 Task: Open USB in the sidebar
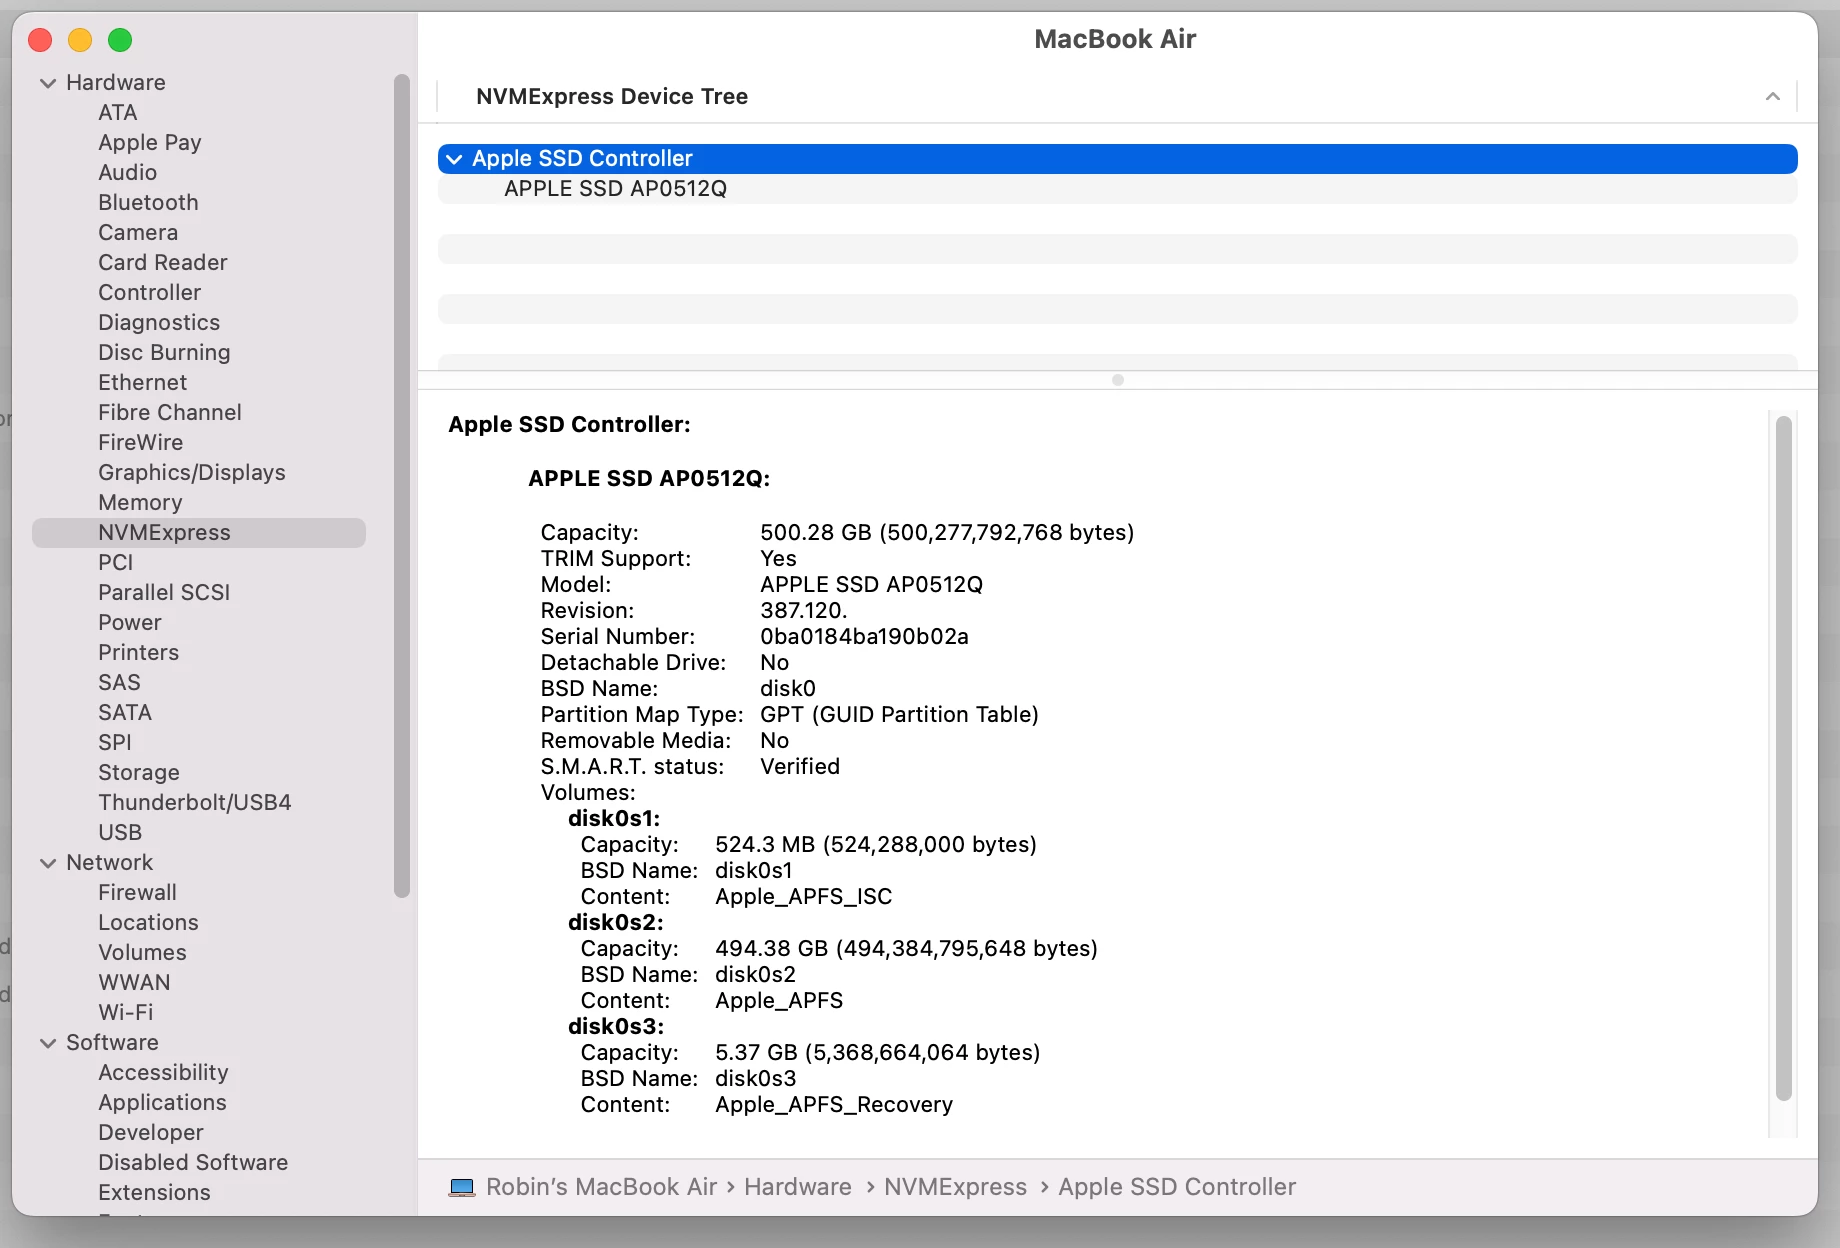tap(120, 833)
